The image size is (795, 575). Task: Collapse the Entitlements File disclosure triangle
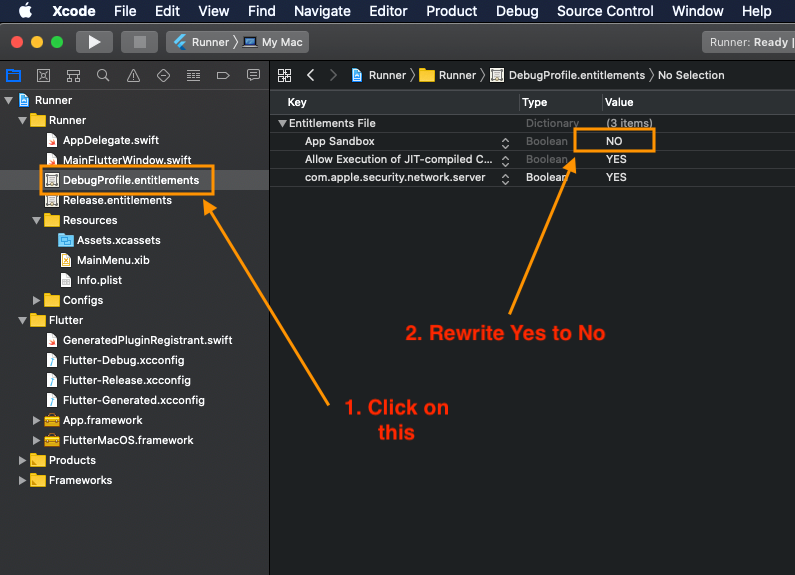[x=282, y=123]
